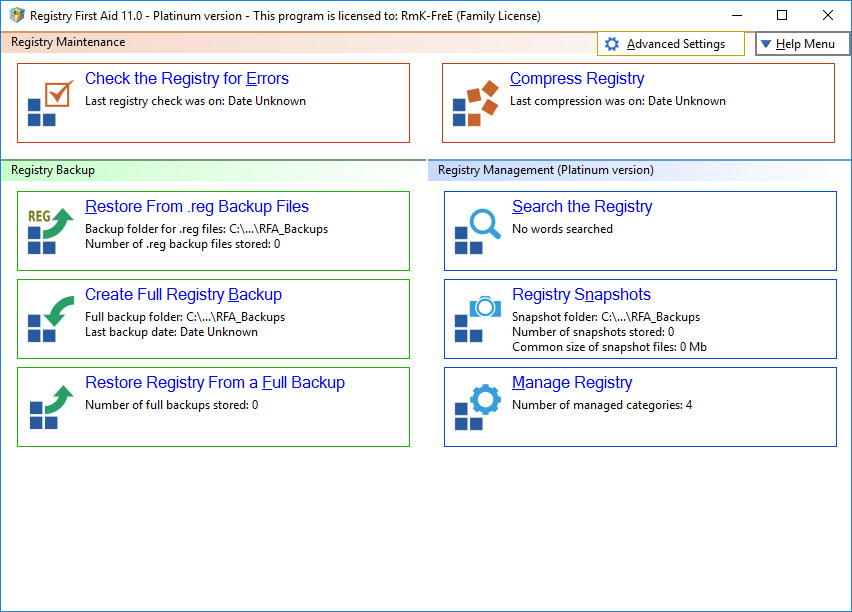Click 'Number of snapshots stored: 0' text

coord(593,332)
